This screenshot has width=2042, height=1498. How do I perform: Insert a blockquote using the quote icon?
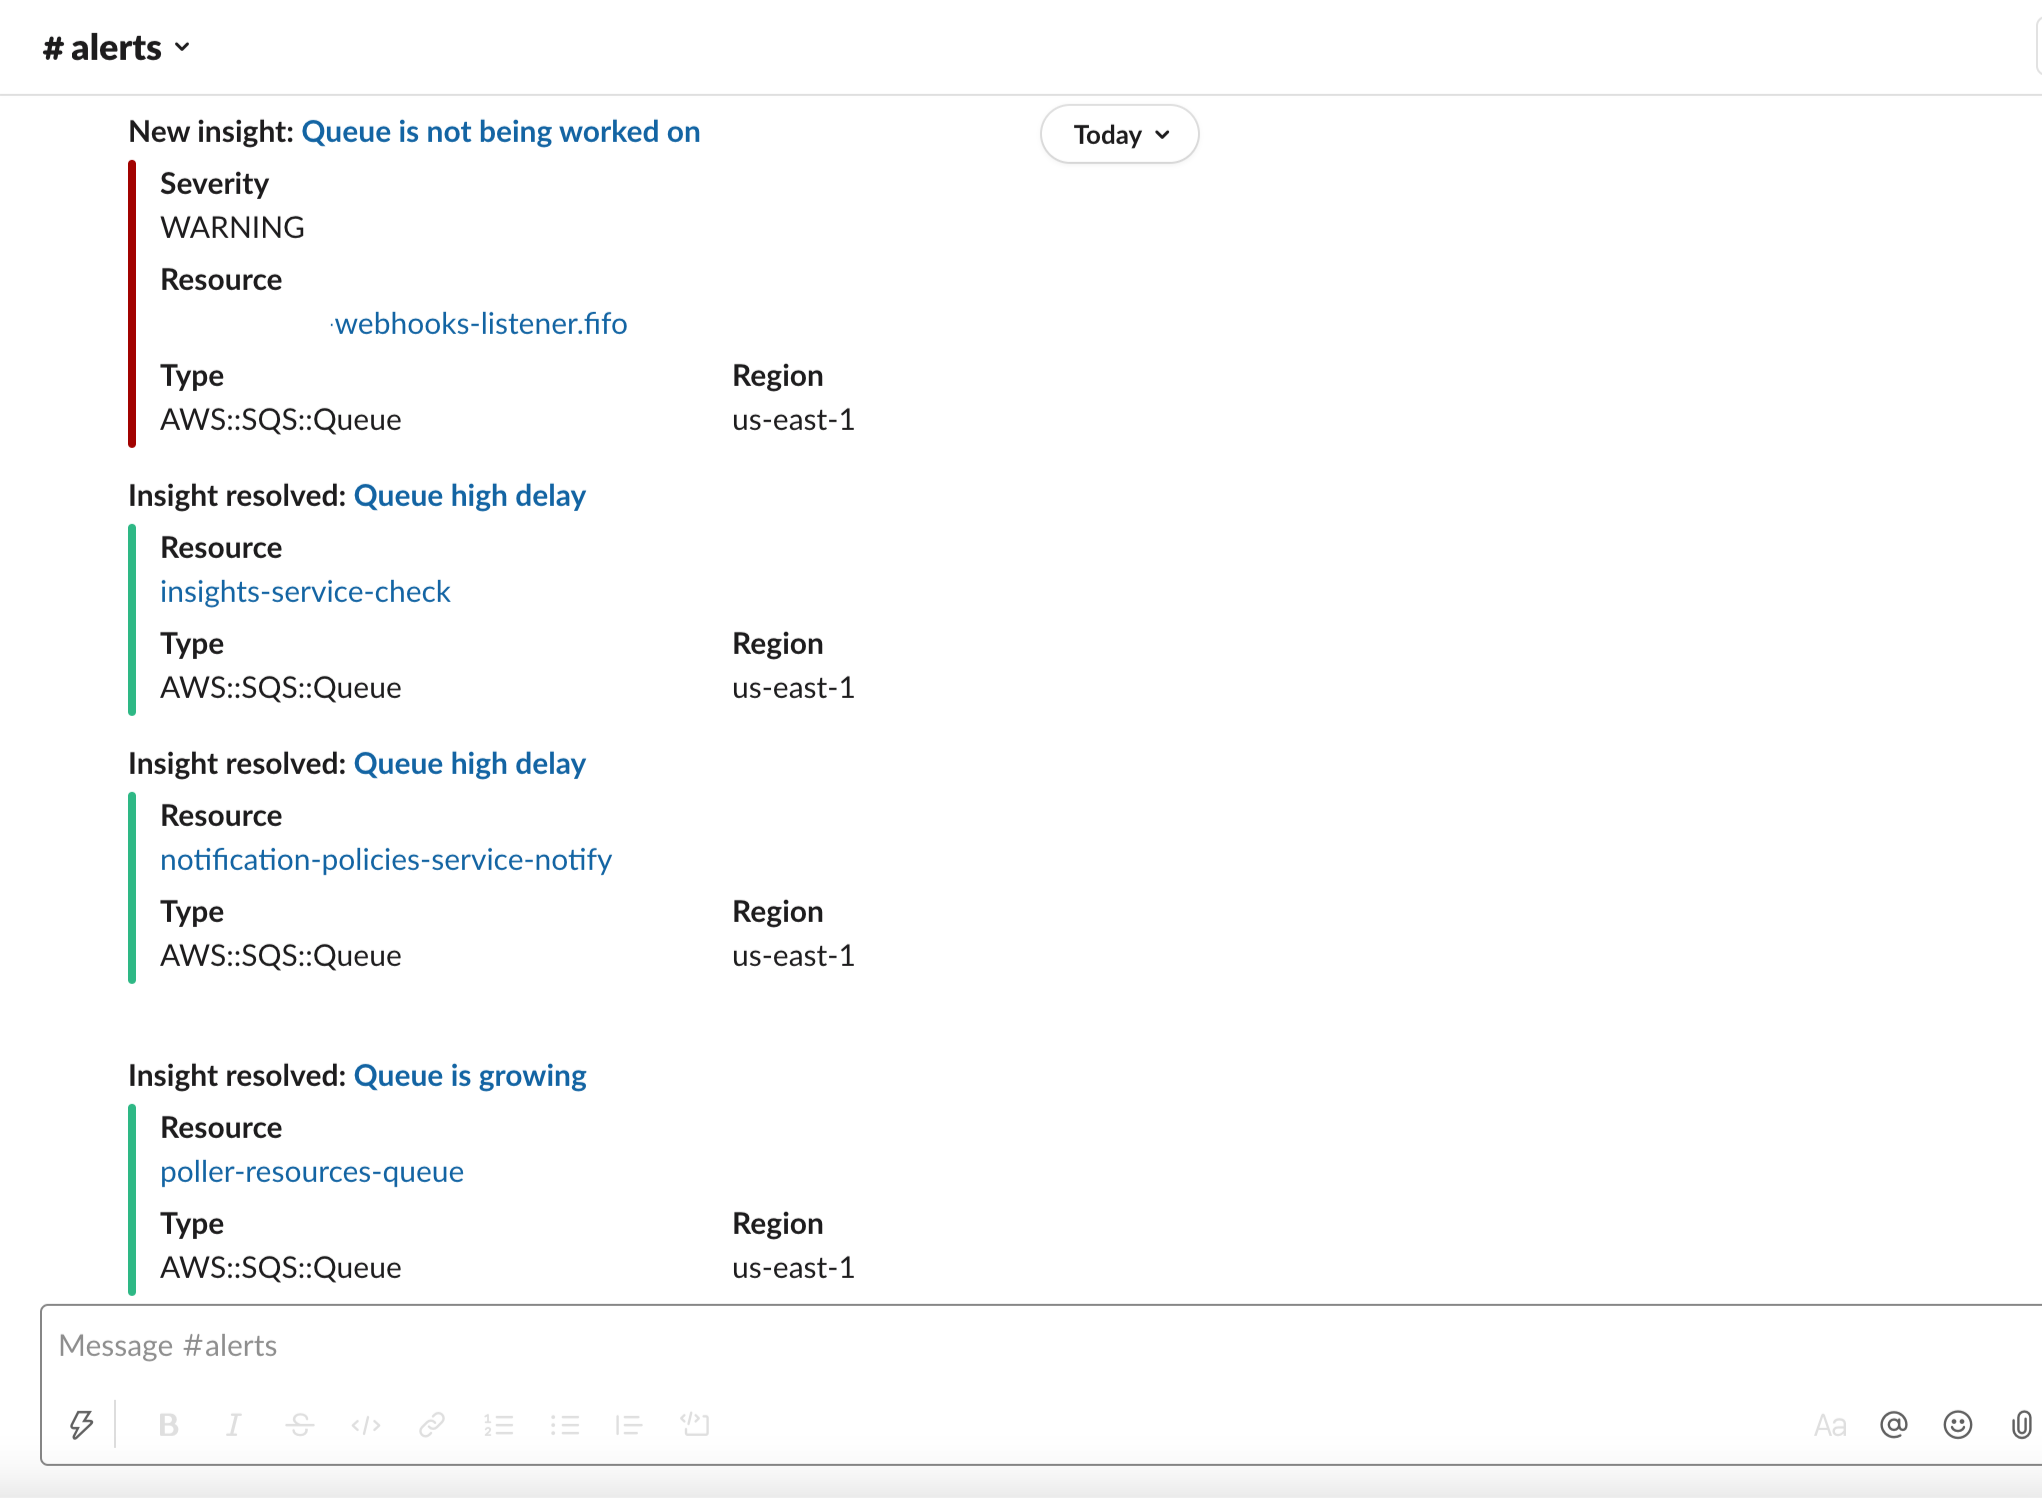point(629,1425)
